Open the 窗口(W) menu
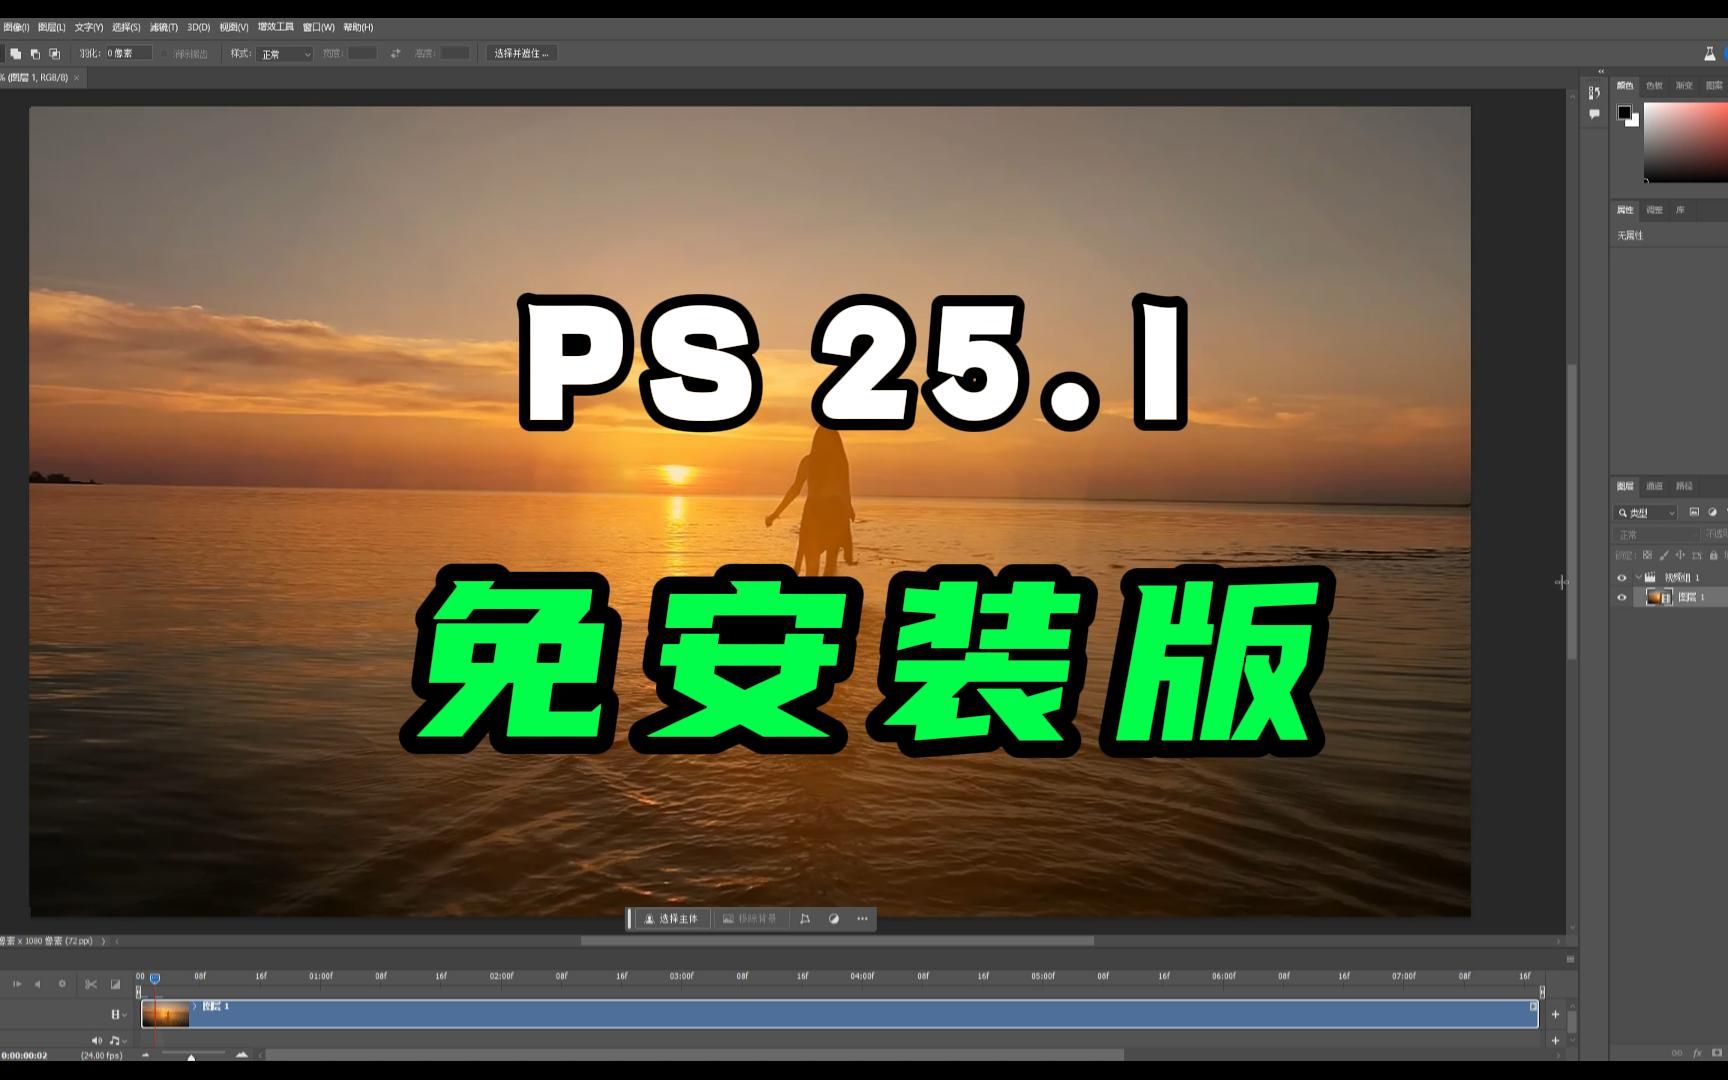 [318, 27]
